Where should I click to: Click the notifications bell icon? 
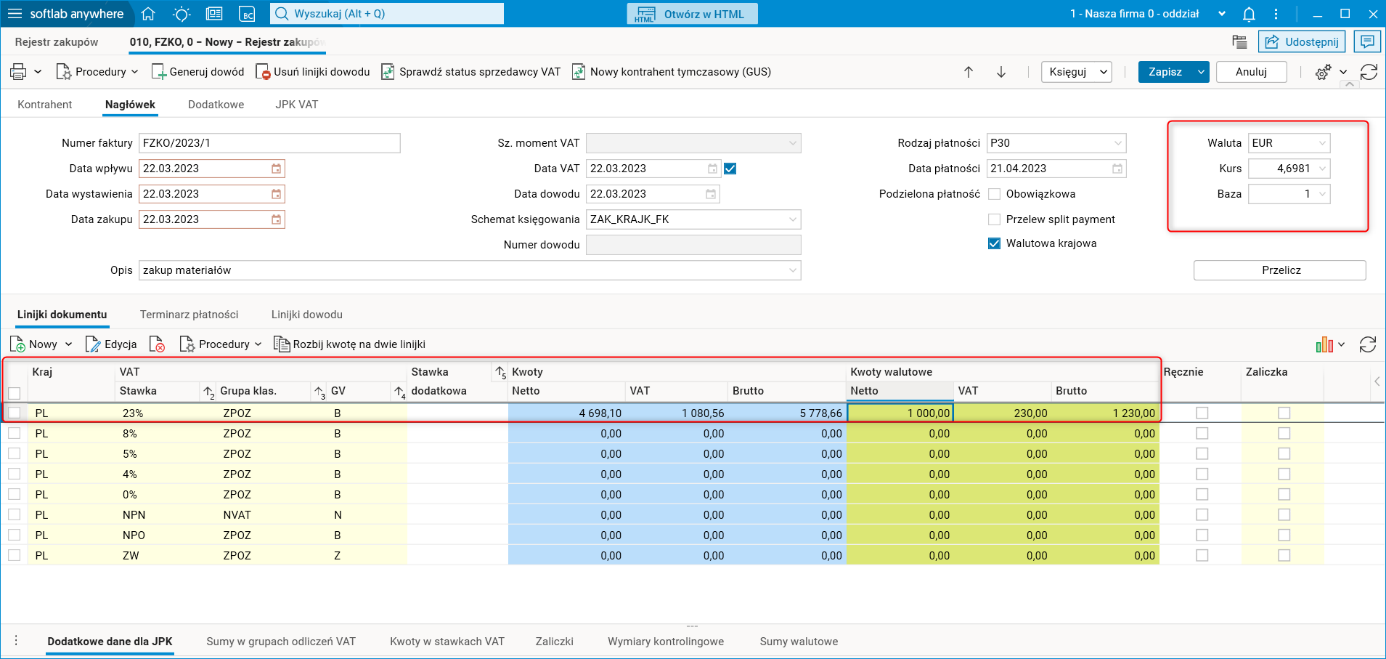(x=1248, y=14)
